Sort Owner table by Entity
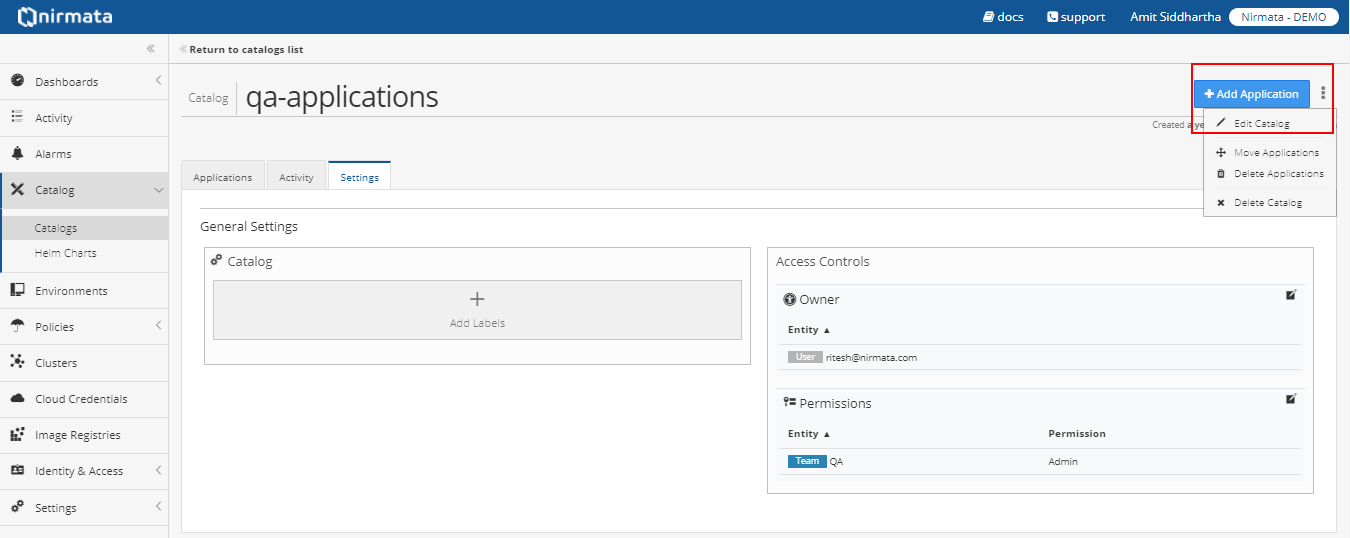 [x=809, y=330]
